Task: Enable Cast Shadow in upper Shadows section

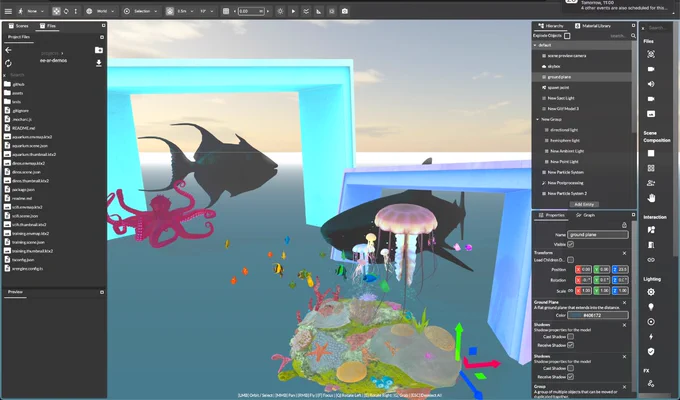Action: point(570,337)
